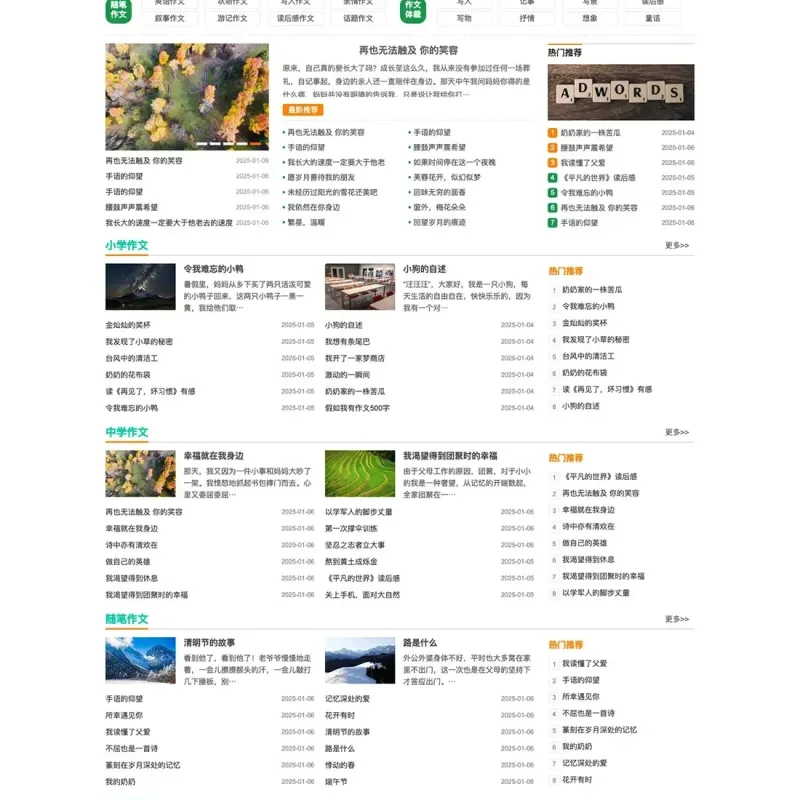Click the 小学作文 section heading
The height and width of the screenshot is (800, 800).
(x=127, y=245)
